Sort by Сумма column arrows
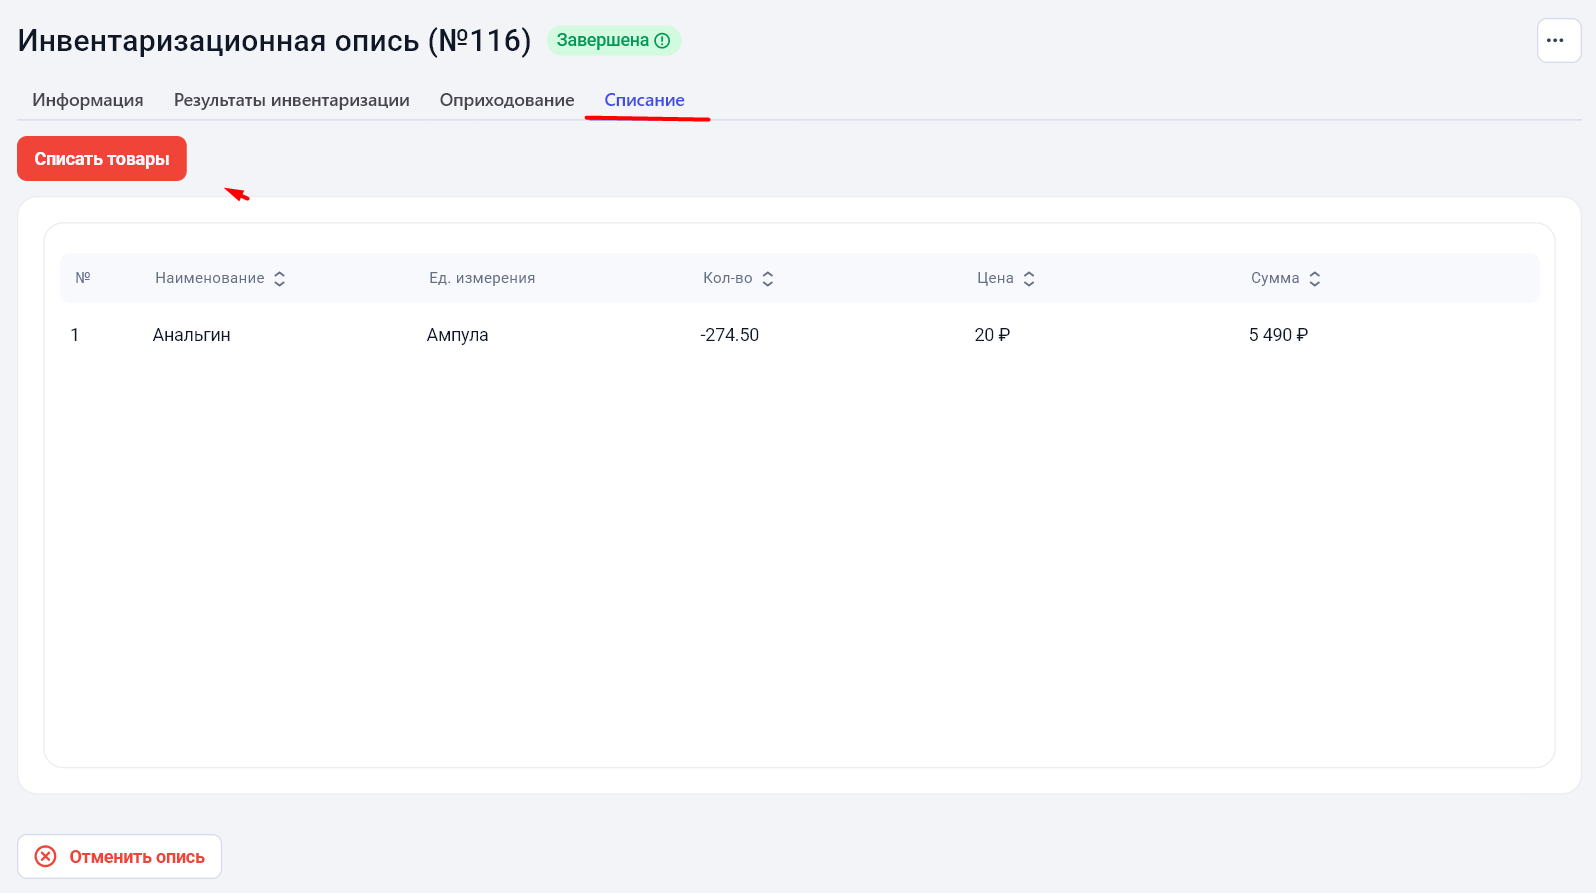This screenshot has width=1596, height=893. [x=1315, y=279]
